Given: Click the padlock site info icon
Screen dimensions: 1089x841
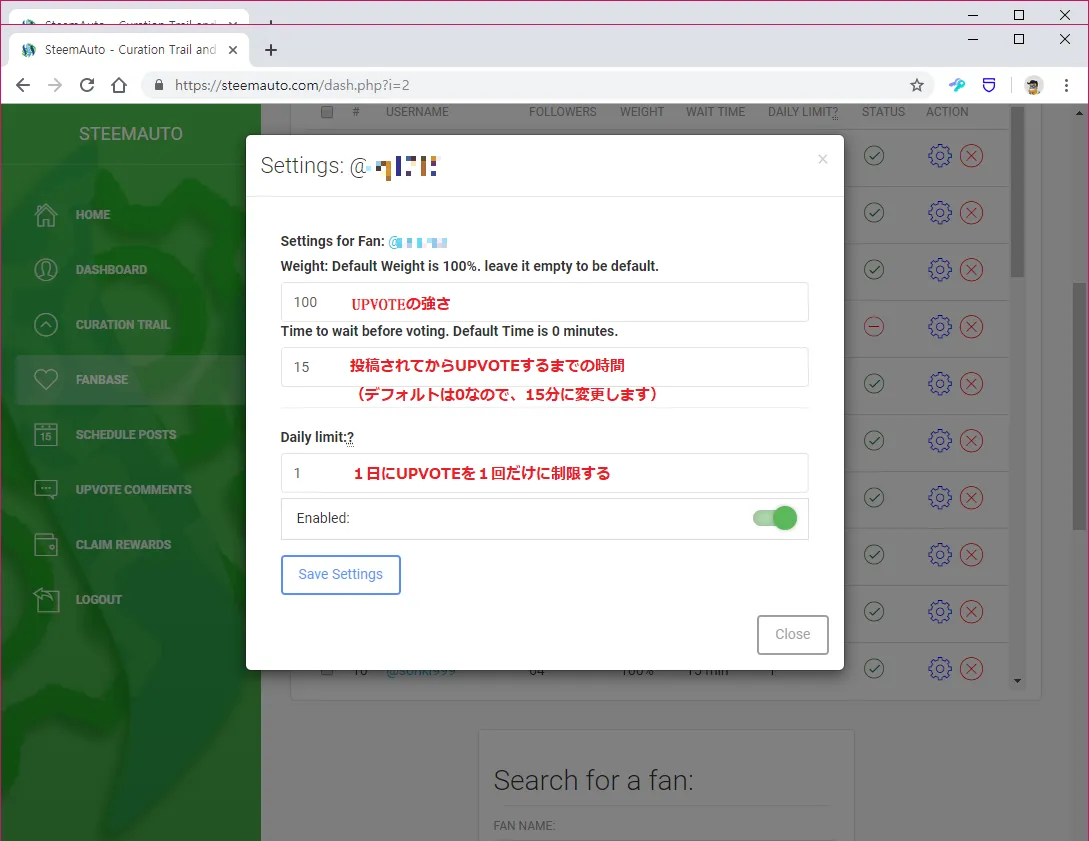Looking at the screenshot, I should coord(159,85).
